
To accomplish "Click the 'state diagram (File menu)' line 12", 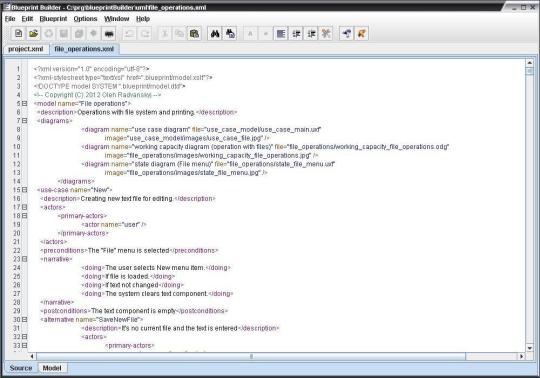I will 208,164.
